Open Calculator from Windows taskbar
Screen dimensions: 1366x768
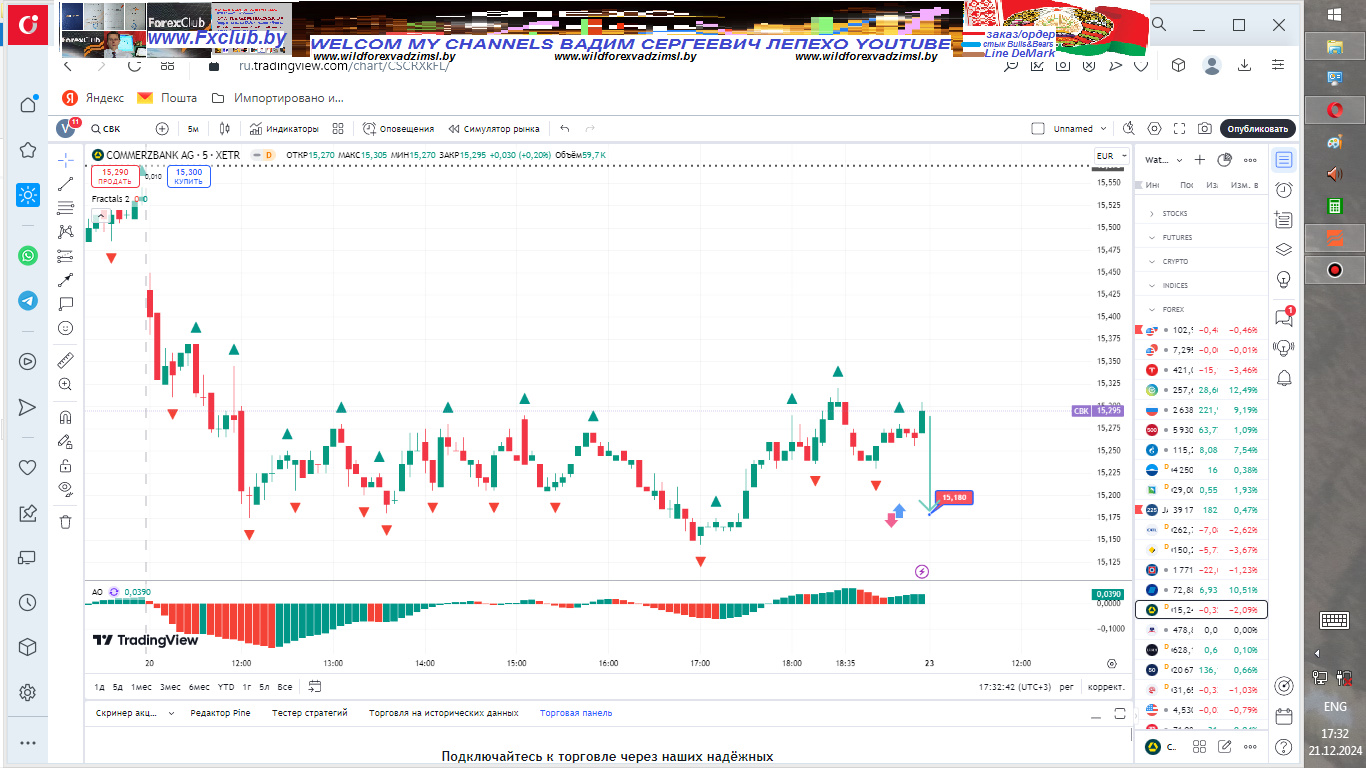[x=1334, y=206]
